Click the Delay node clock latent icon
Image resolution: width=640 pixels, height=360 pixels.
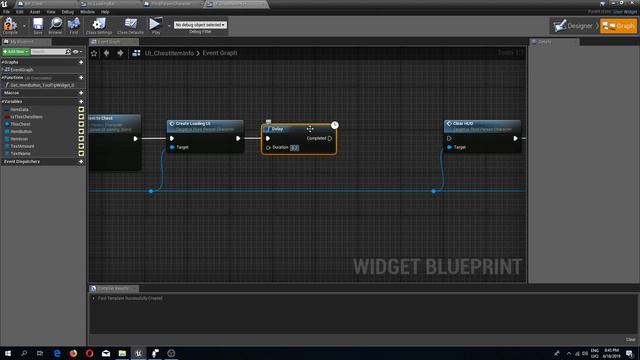[335, 125]
